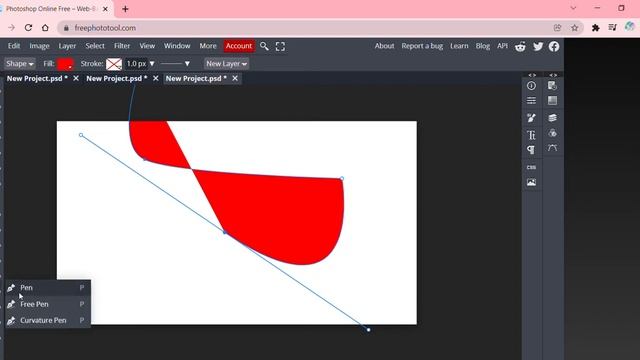Expand the right side panel column arrows
640x360 pixels.
click(x=553, y=75)
